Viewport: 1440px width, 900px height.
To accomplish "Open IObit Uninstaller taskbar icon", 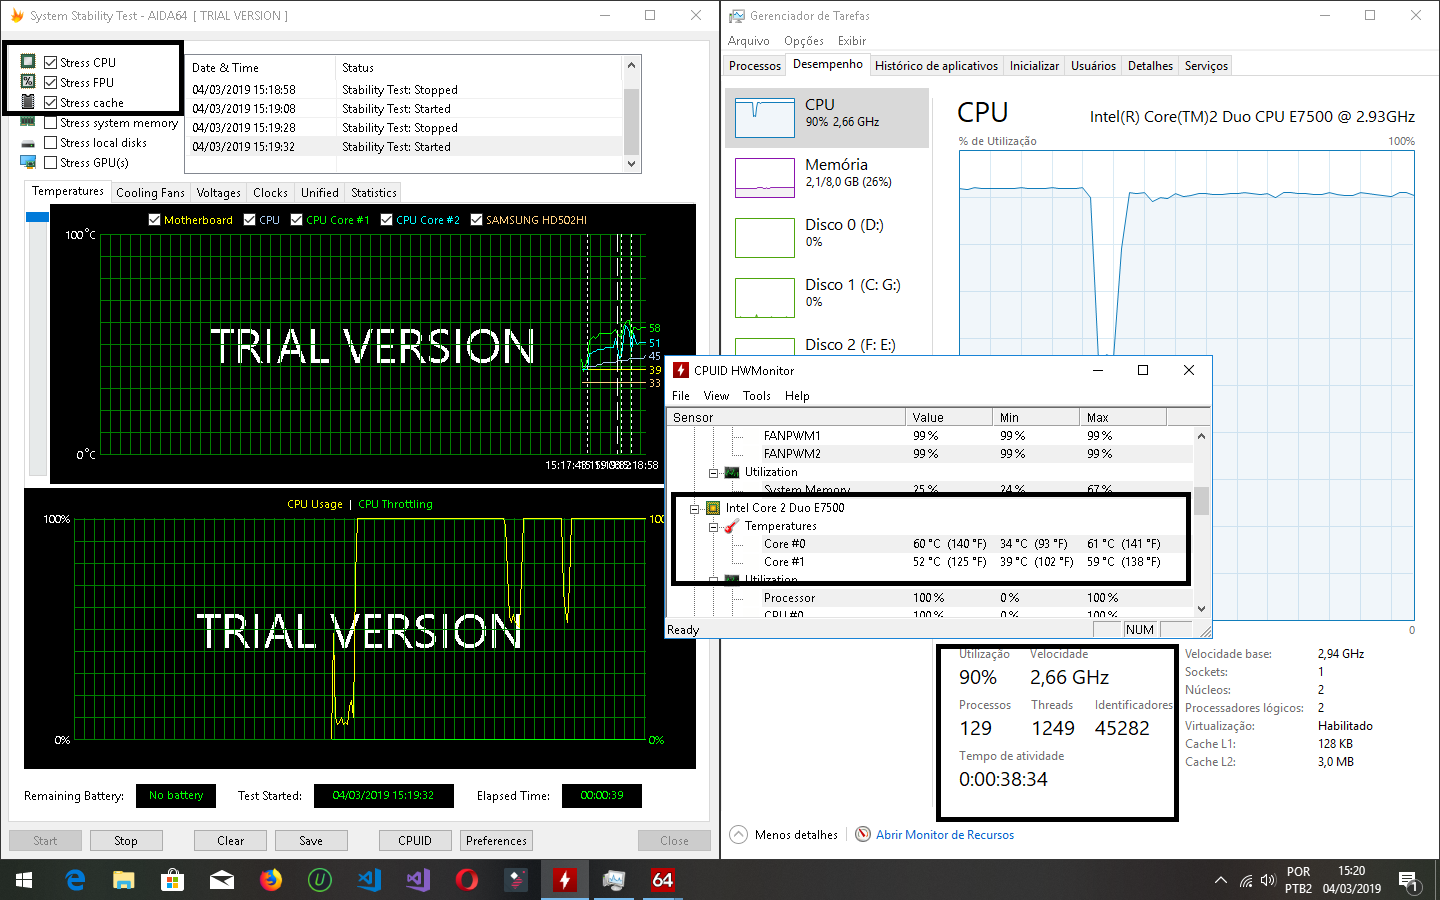I will point(320,880).
